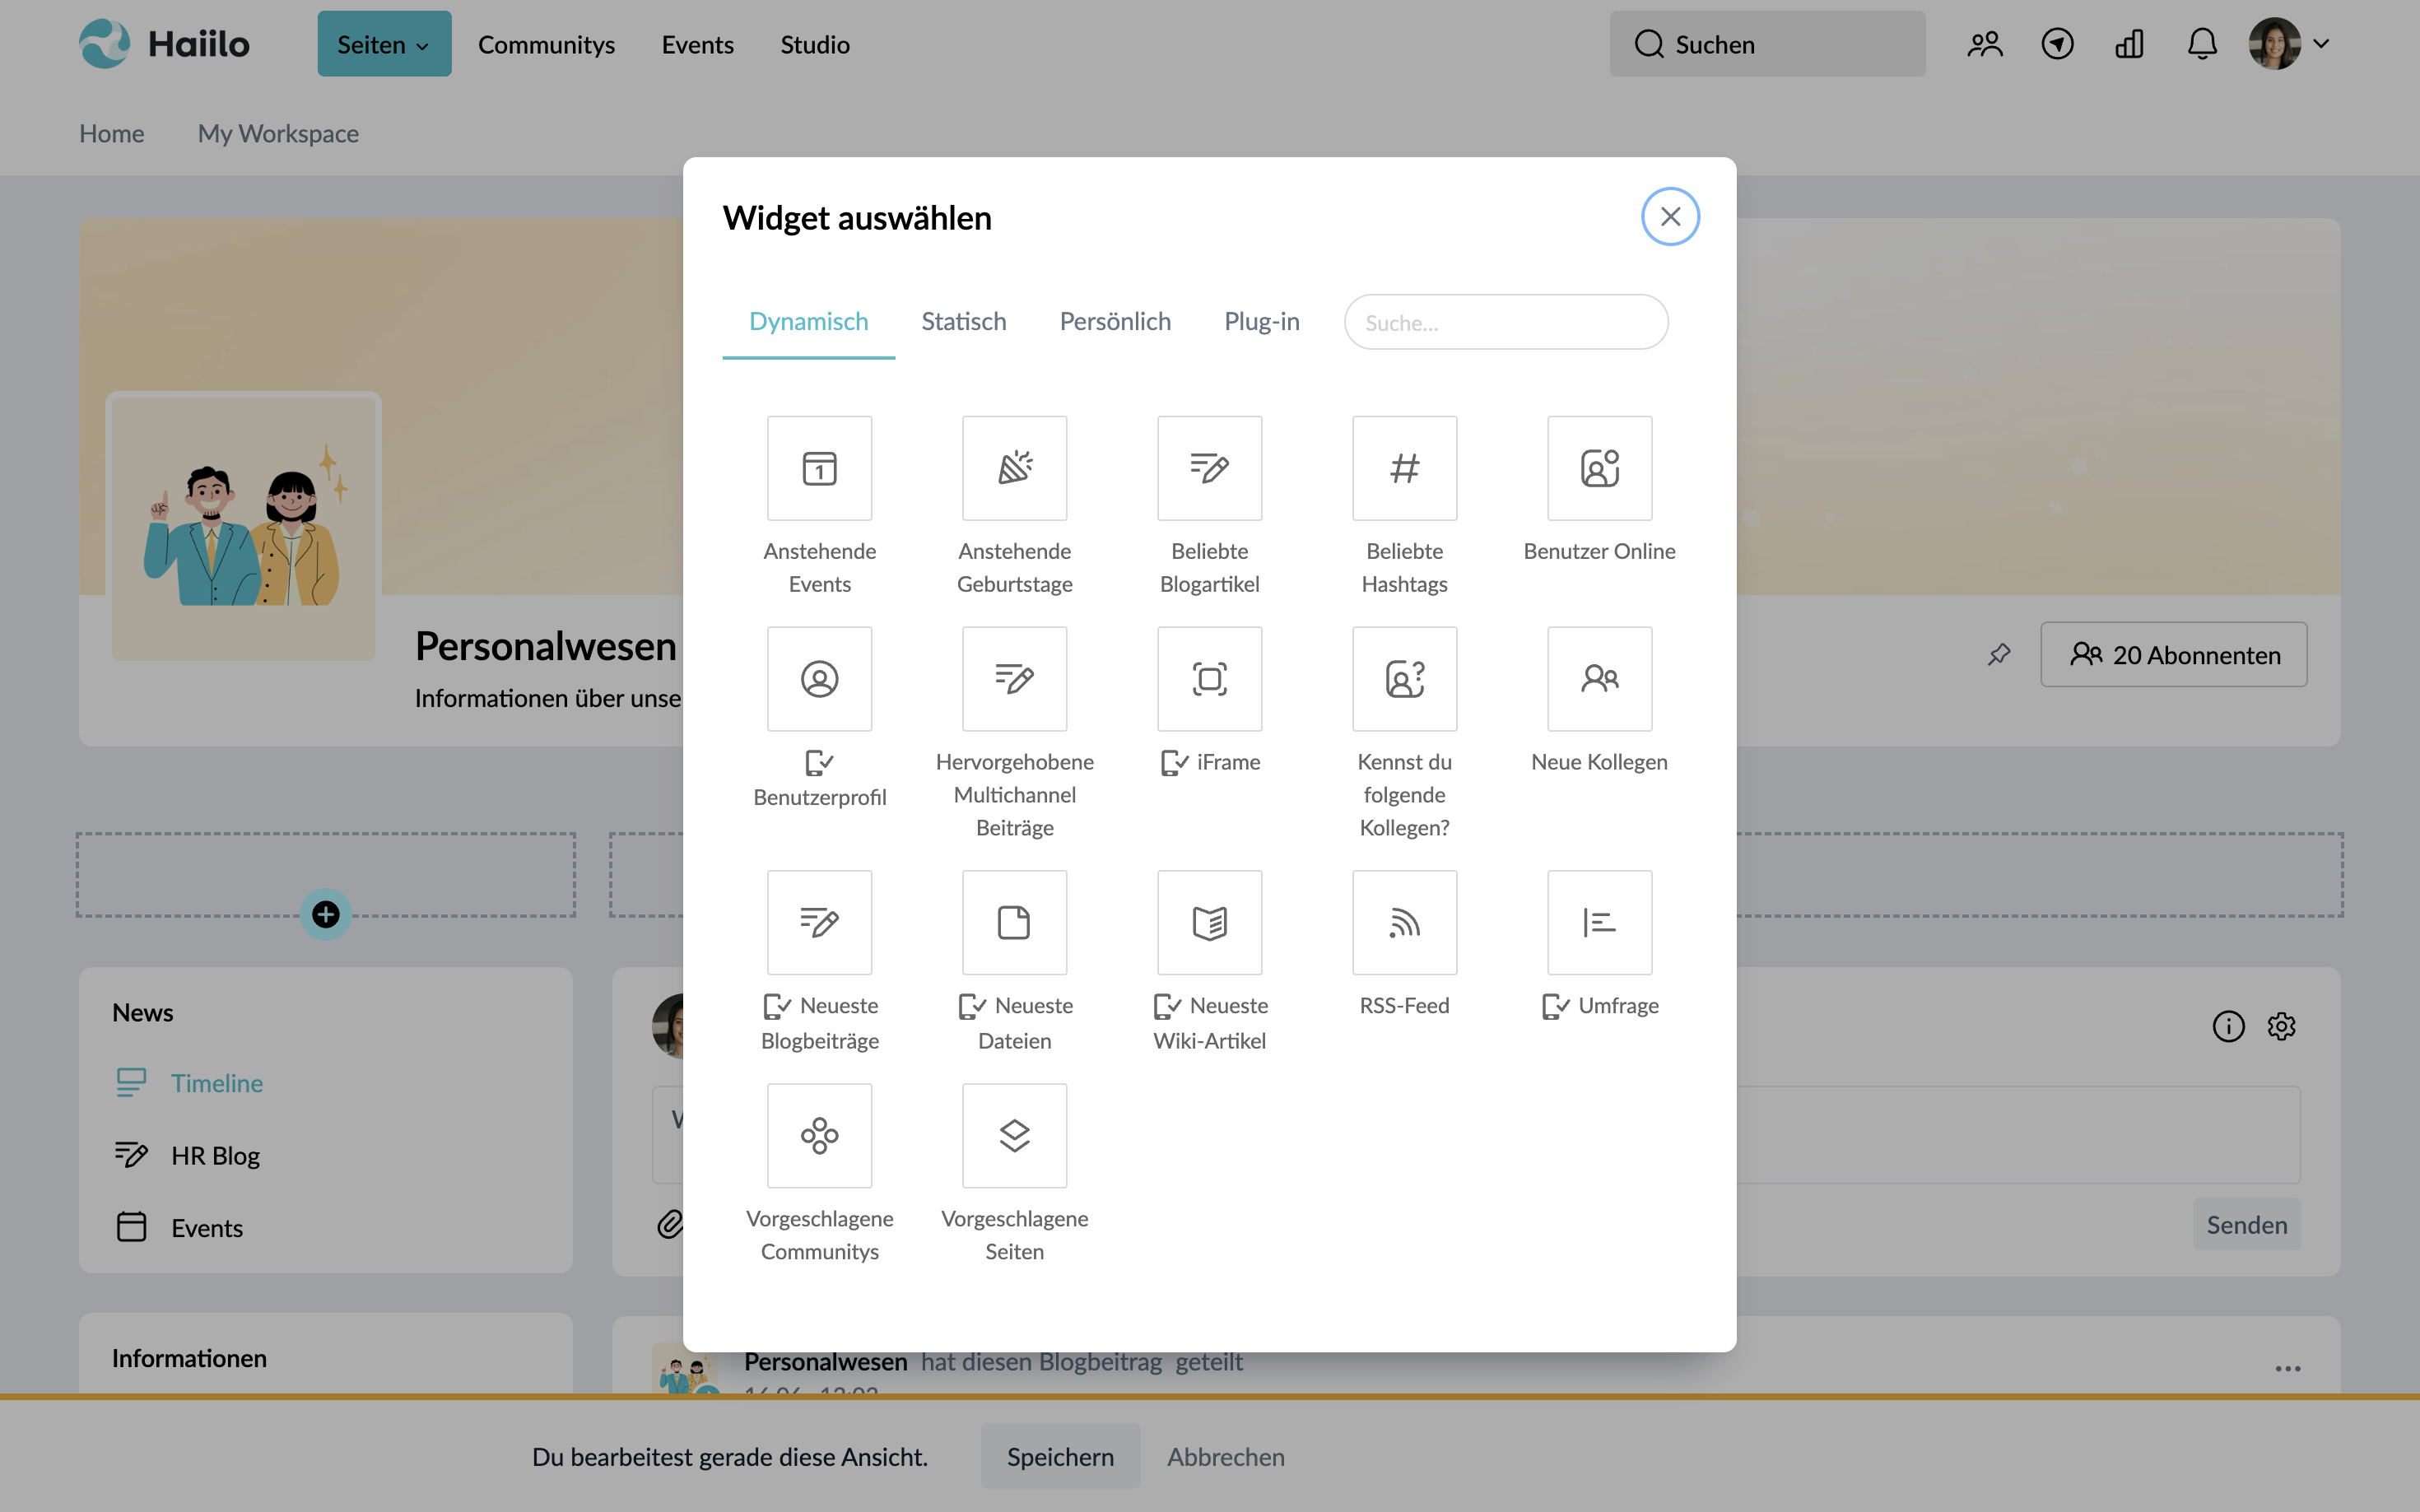The width and height of the screenshot is (2420, 1512).
Task: Open Events in the top navigation
Action: (697, 44)
